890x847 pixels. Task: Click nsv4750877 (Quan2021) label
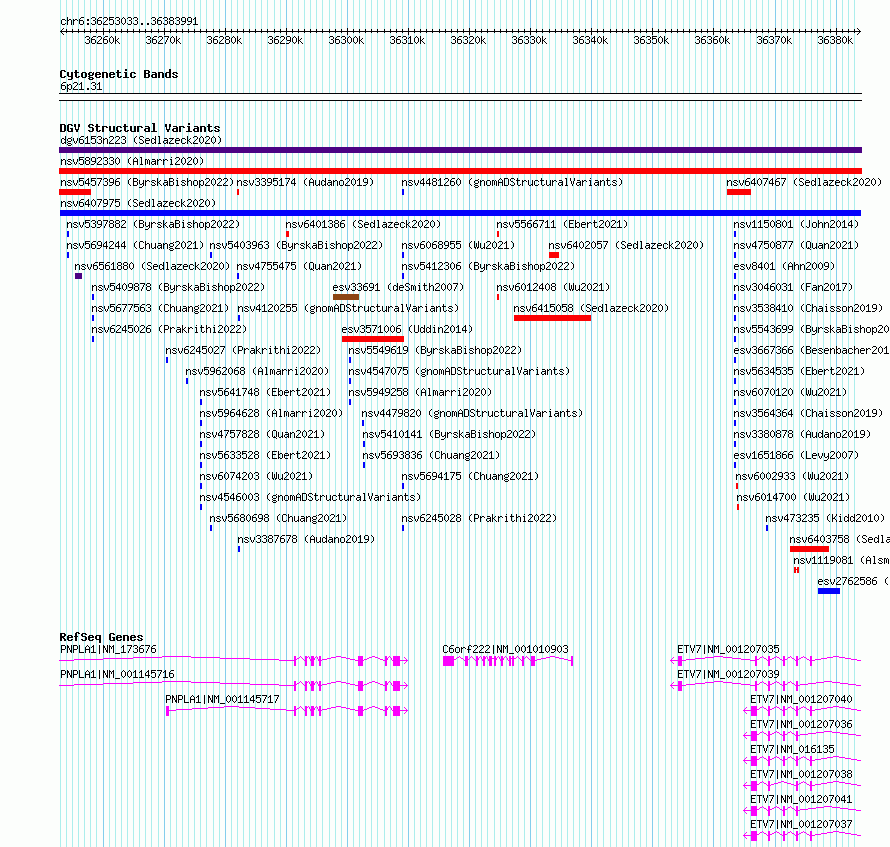pyautogui.click(x=796, y=245)
